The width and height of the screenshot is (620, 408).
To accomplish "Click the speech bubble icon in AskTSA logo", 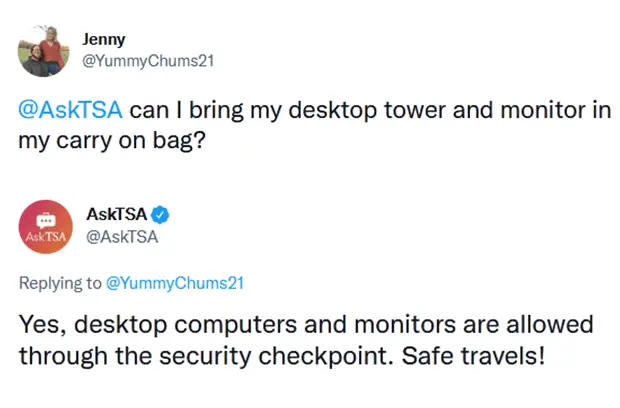I will click(x=46, y=221).
